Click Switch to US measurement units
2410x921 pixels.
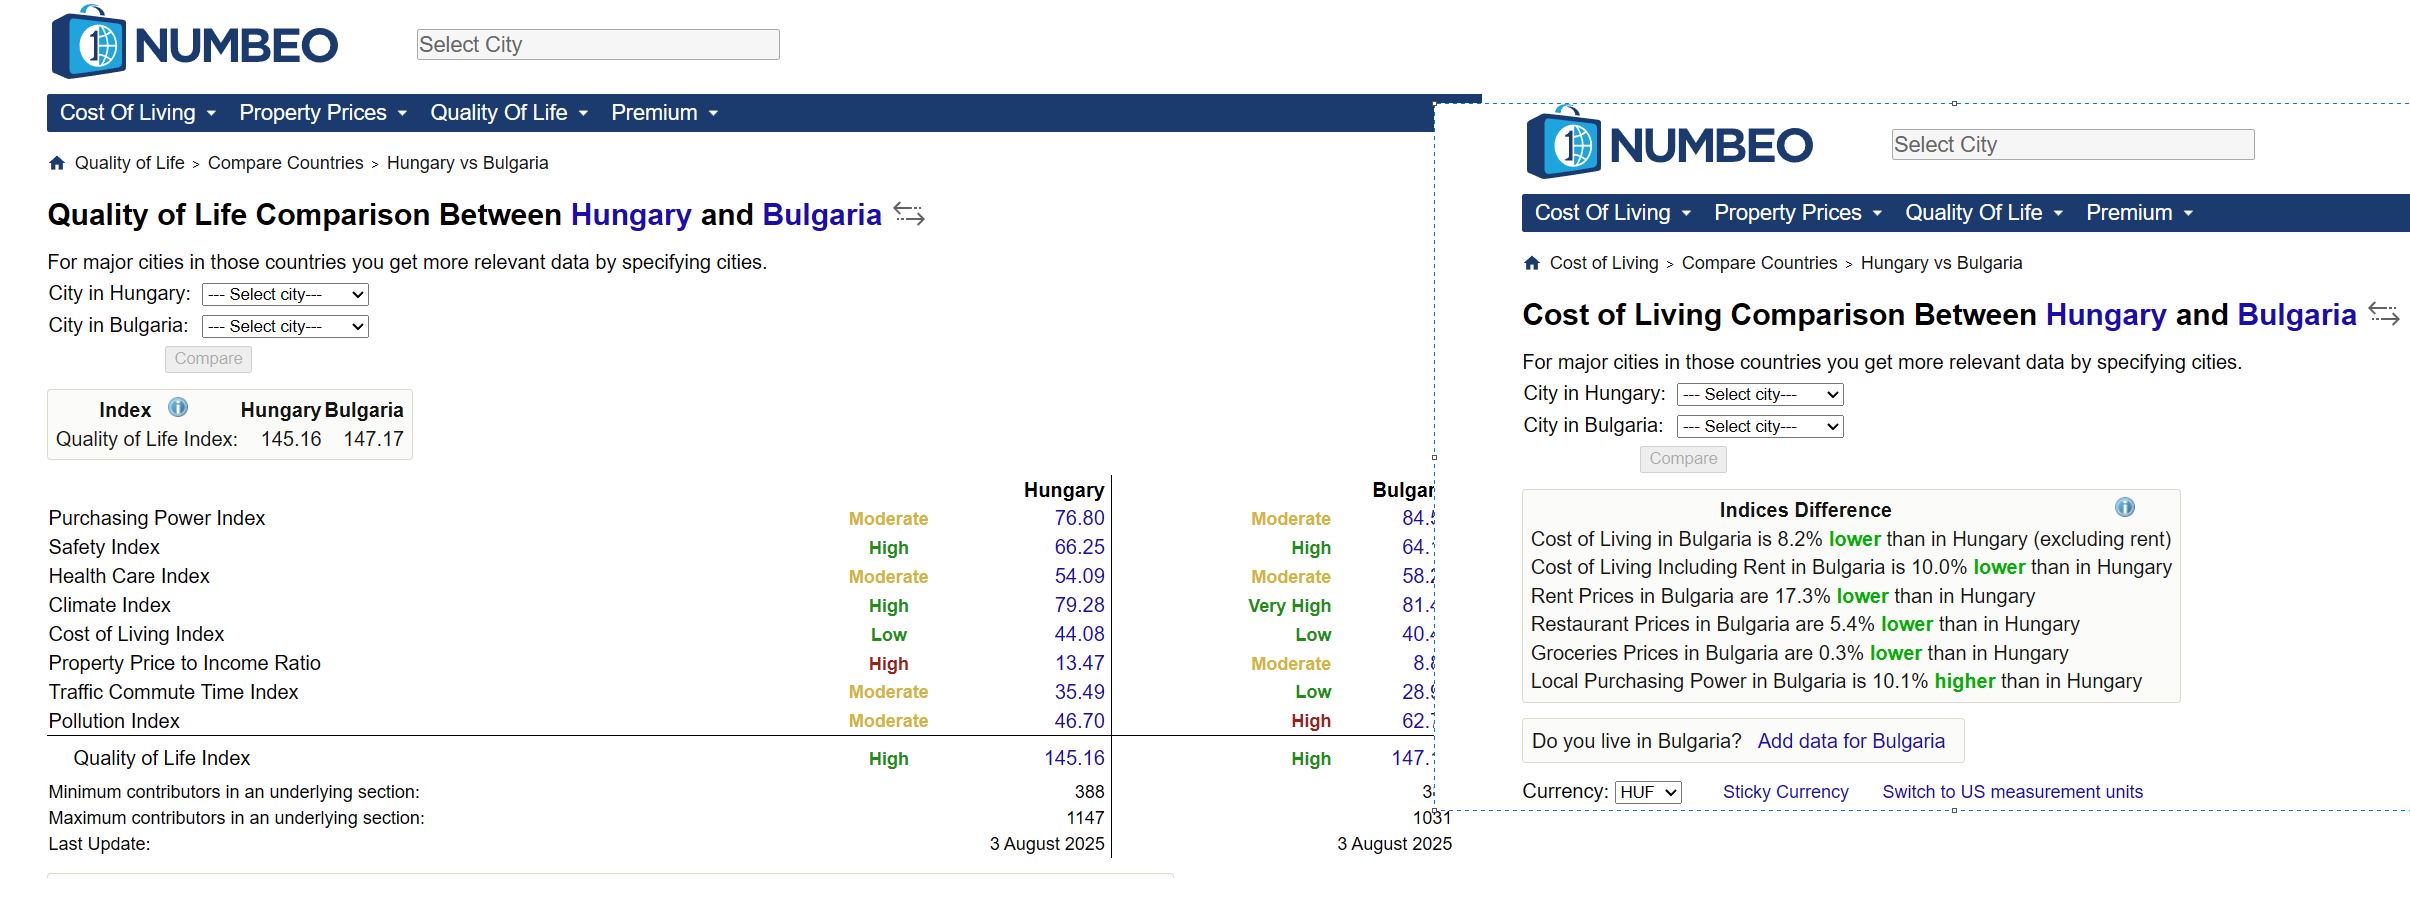click(x=2012, y=792)
